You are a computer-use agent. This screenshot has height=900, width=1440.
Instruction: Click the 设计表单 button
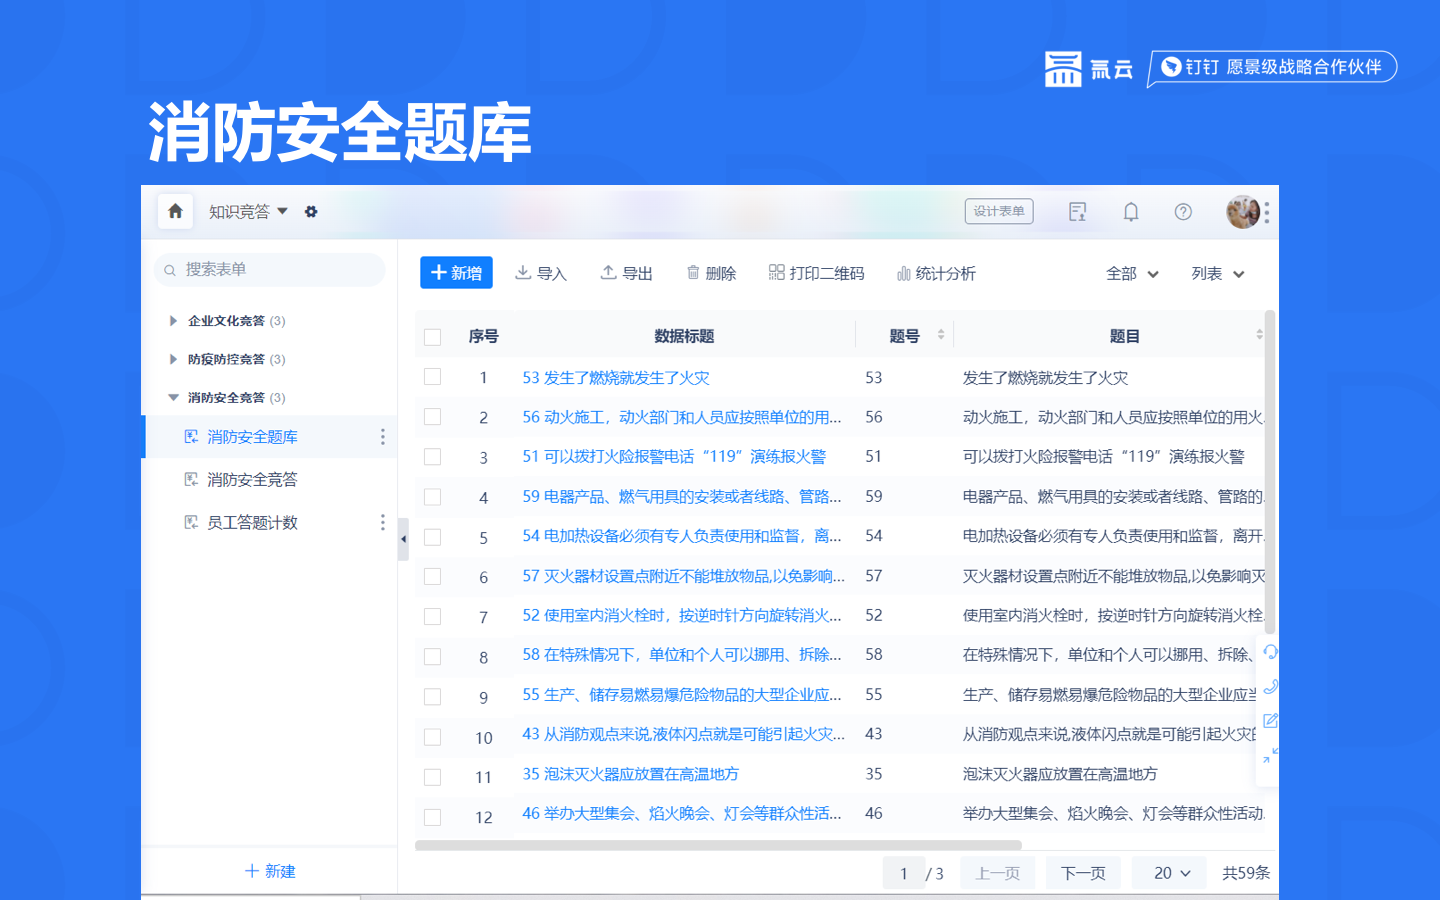point(999,211)
